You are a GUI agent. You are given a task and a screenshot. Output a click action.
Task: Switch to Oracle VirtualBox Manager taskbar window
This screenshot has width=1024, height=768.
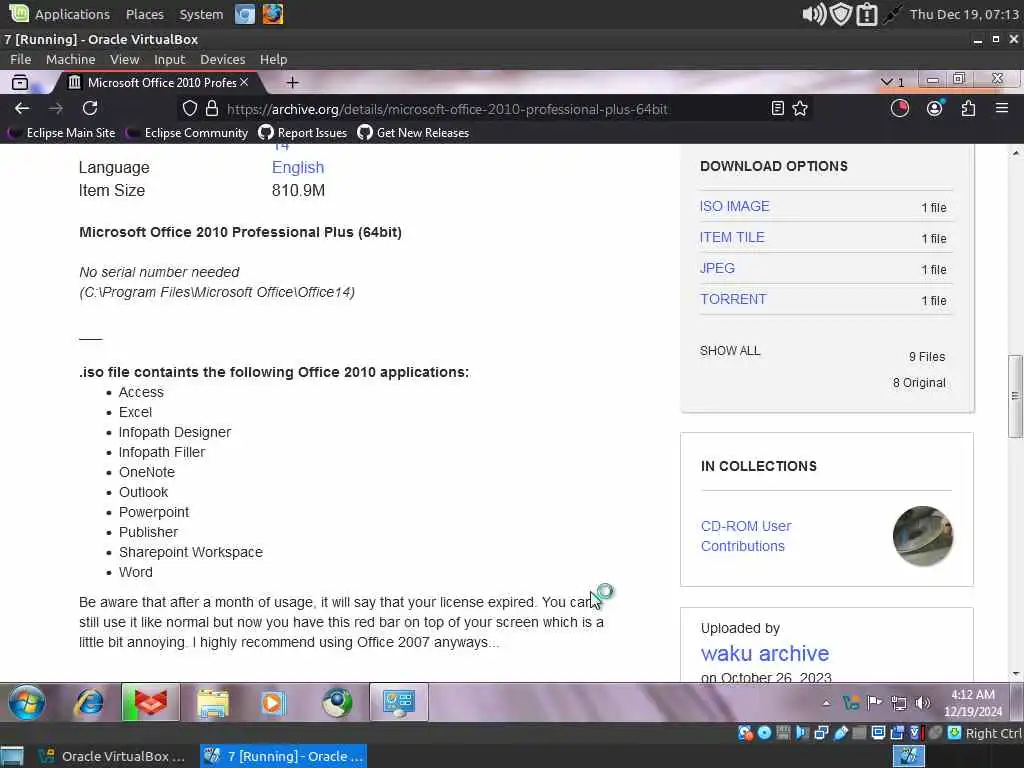click(112, 756)
